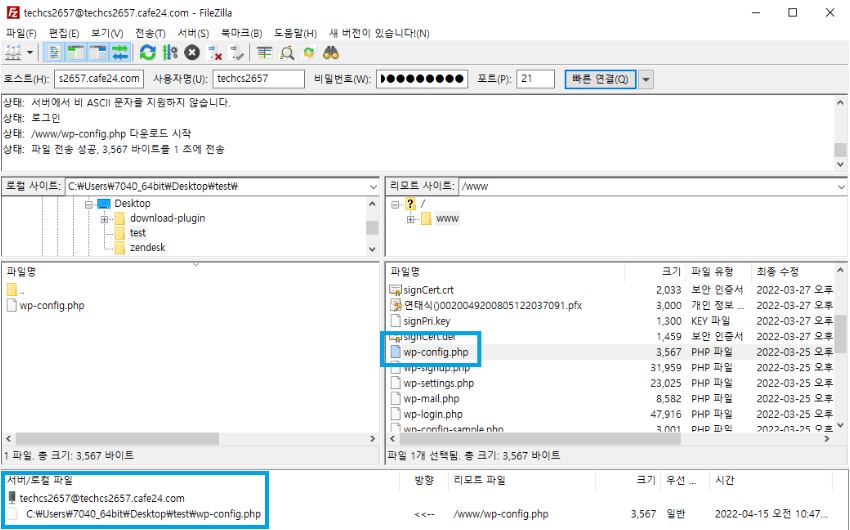Screen dimensions: 850x530
Task: Toggle the transfer queue display
Action: click(120, 53)
